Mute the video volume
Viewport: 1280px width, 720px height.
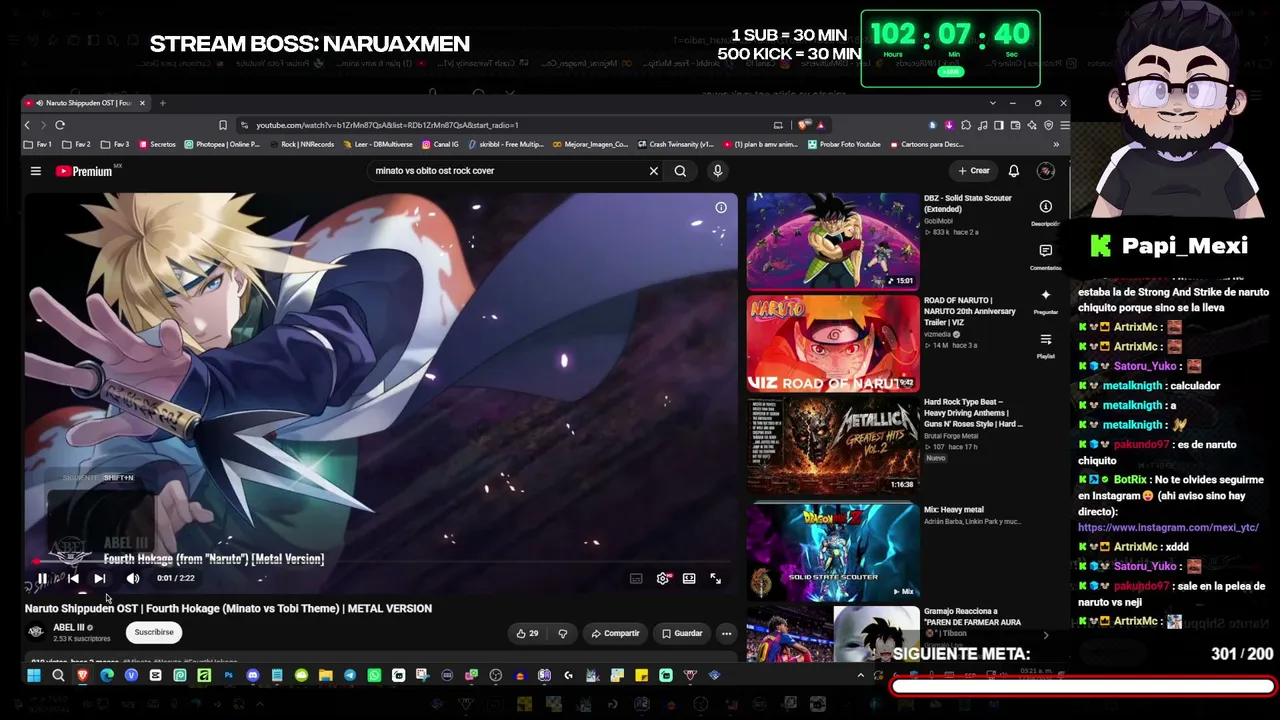[x=133, y=578]
